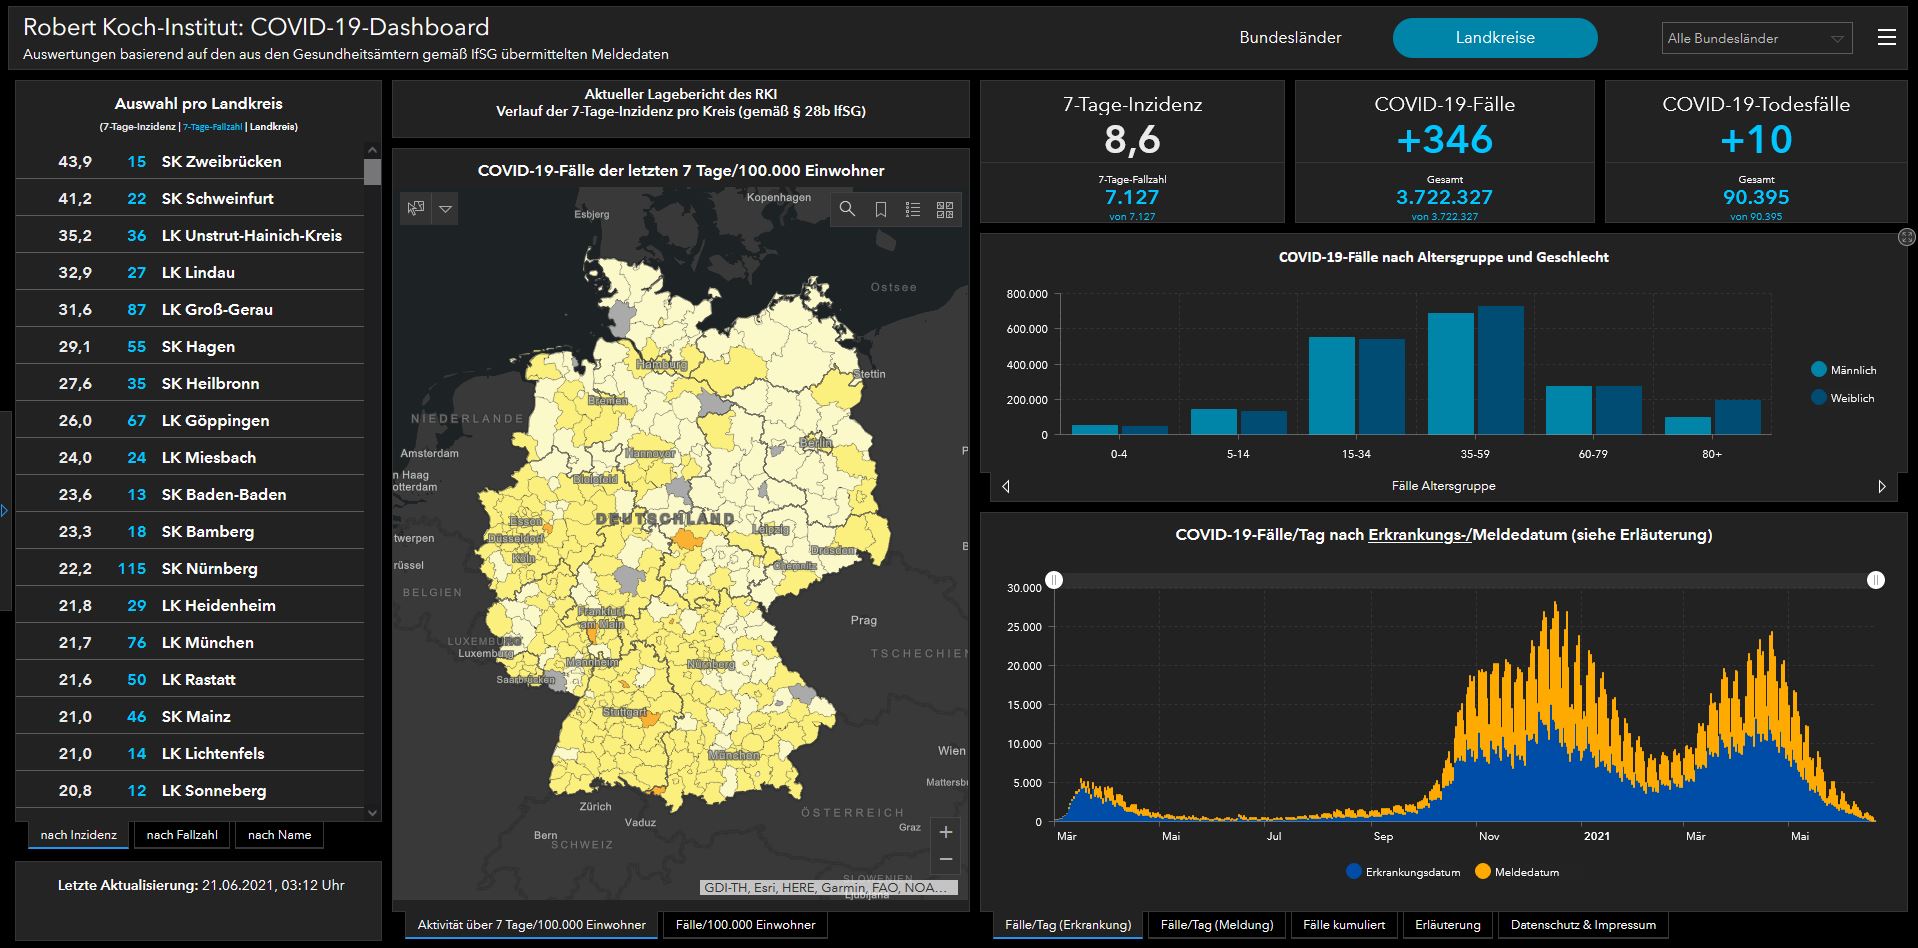Switch to the Bundesländer view

tap(1290, 38)
